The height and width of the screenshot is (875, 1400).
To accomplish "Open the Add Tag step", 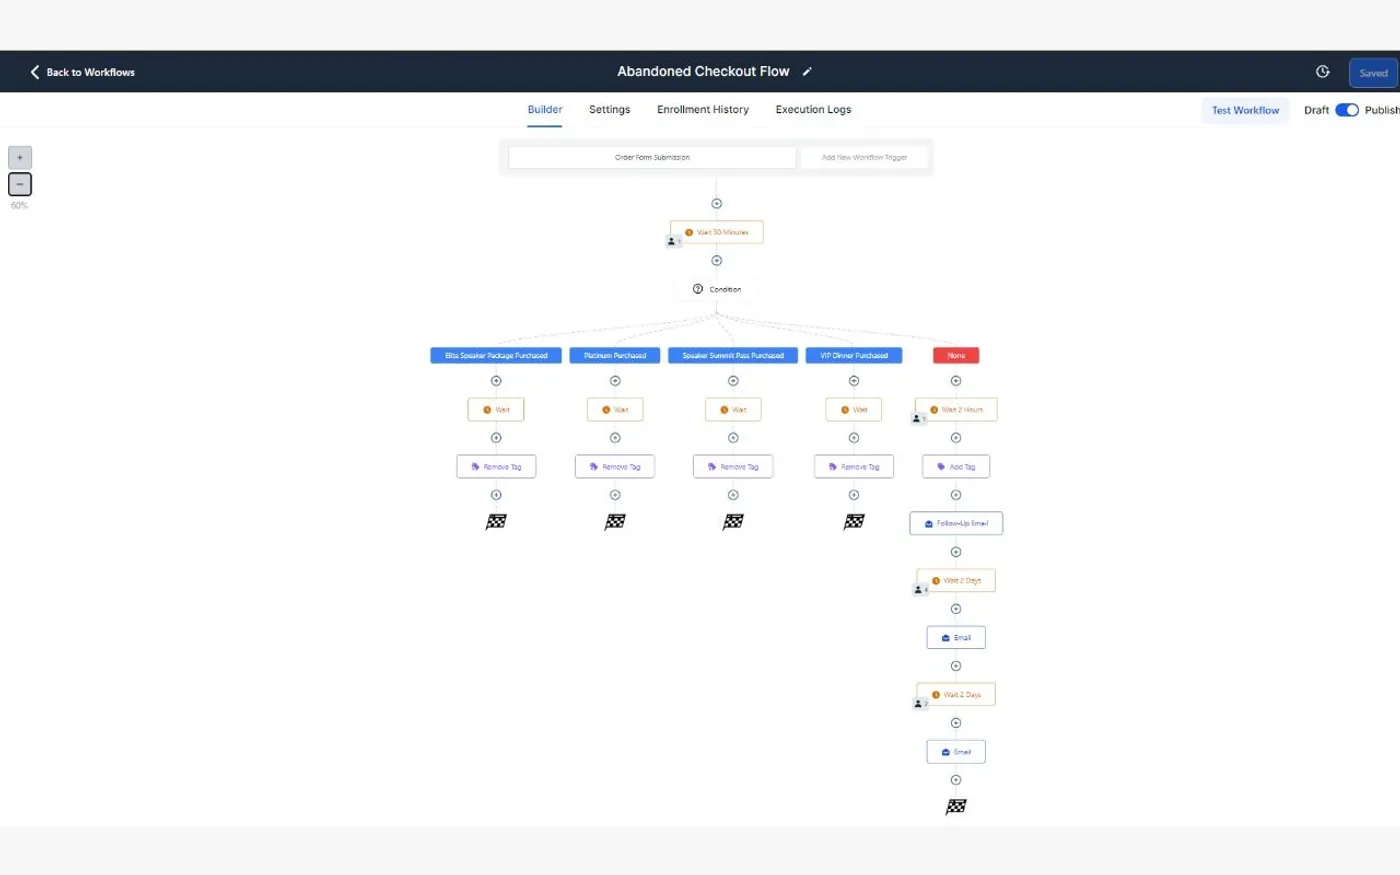I will click(x=956, y=466).
